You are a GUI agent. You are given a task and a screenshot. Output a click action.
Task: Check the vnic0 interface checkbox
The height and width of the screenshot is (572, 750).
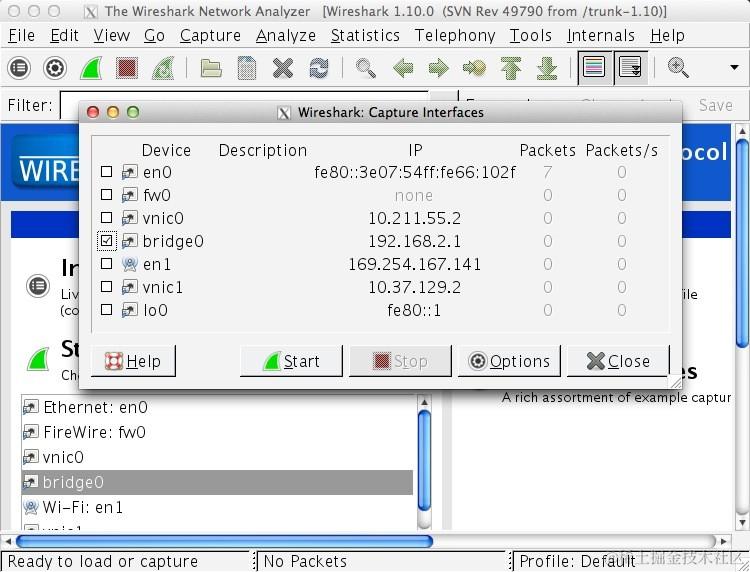106,218
